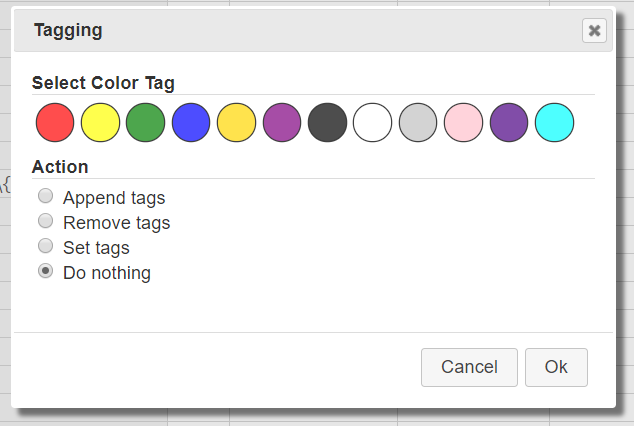Click the Tagging dialog title bar
The height and width of the screenshot is (426, 634).
pyautogui.click(x=300, y=30)
